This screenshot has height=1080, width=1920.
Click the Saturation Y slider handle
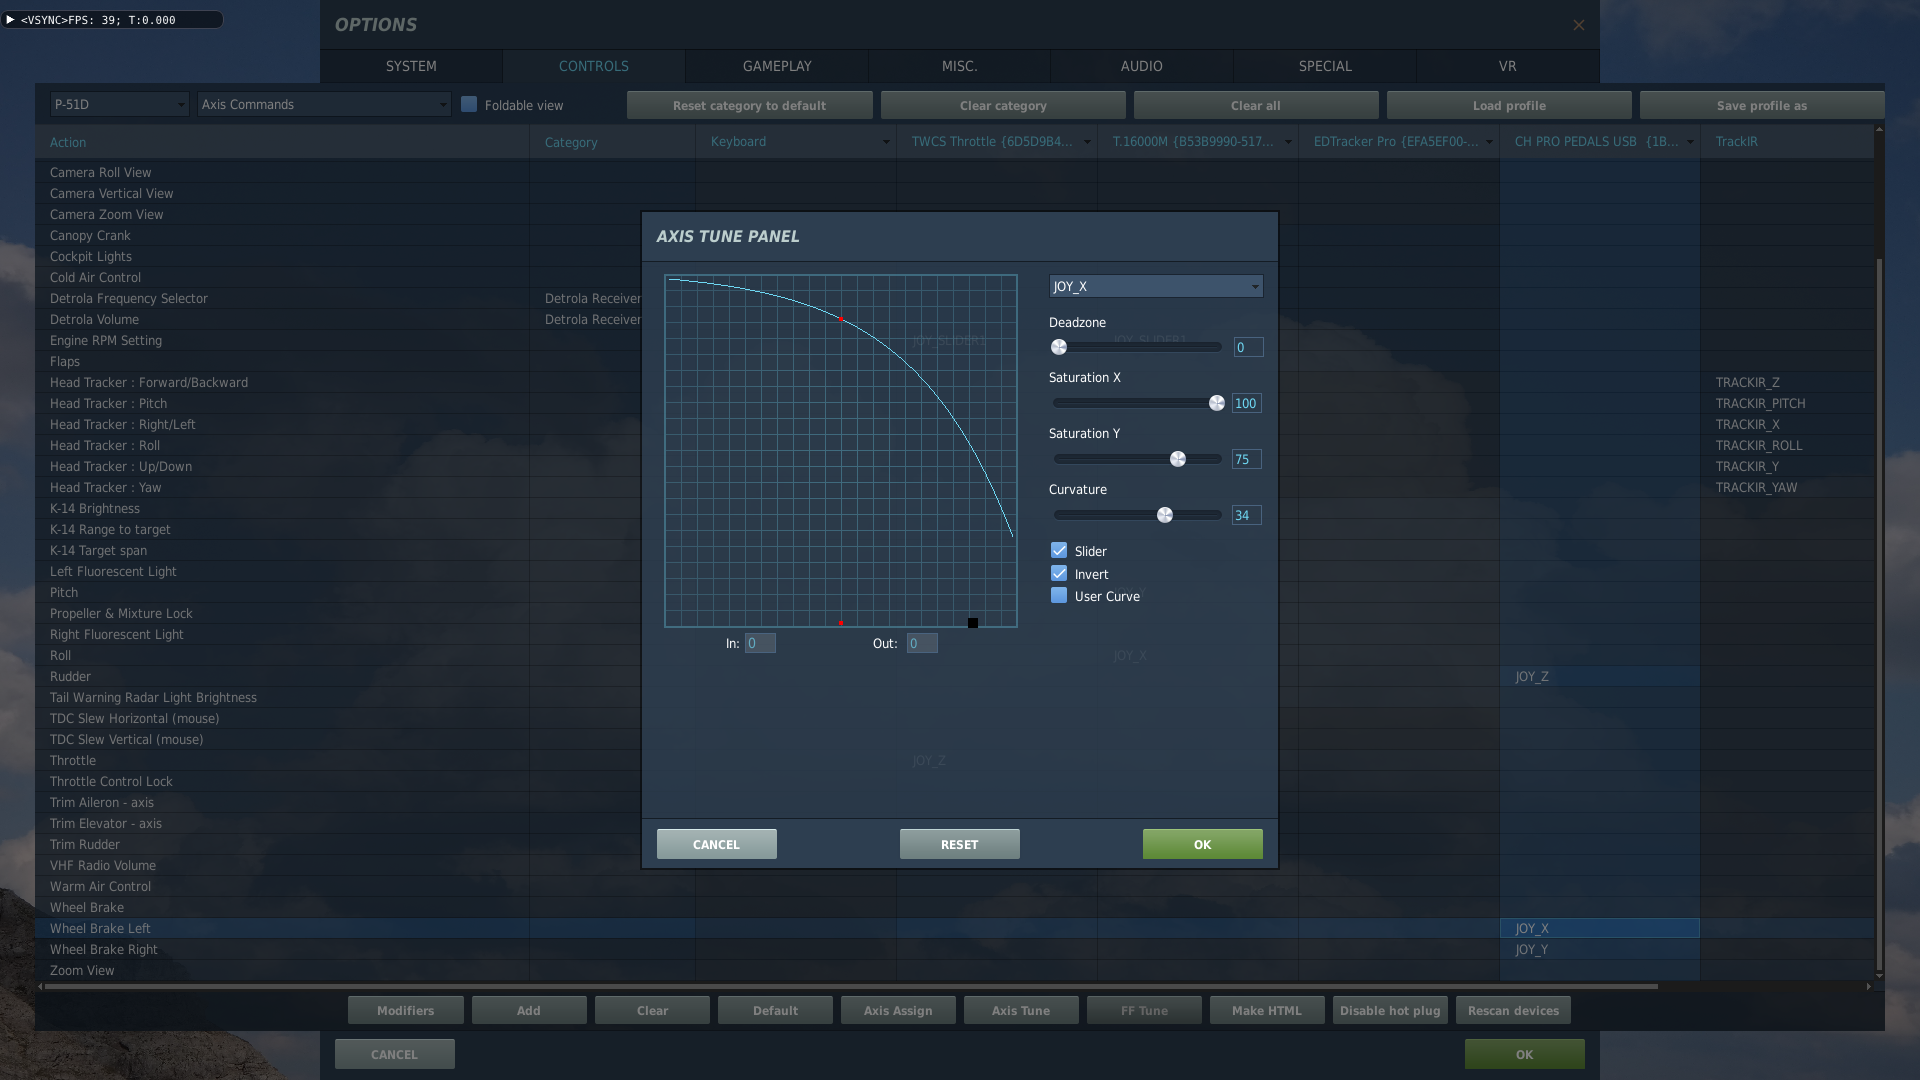(x=1178, y=459)
